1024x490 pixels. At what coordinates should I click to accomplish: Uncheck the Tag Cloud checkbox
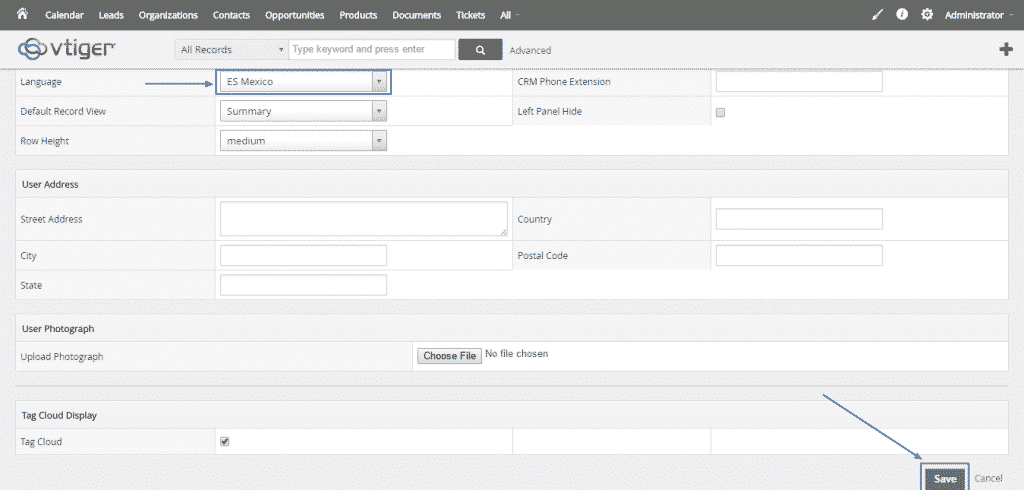pos(225,442)
